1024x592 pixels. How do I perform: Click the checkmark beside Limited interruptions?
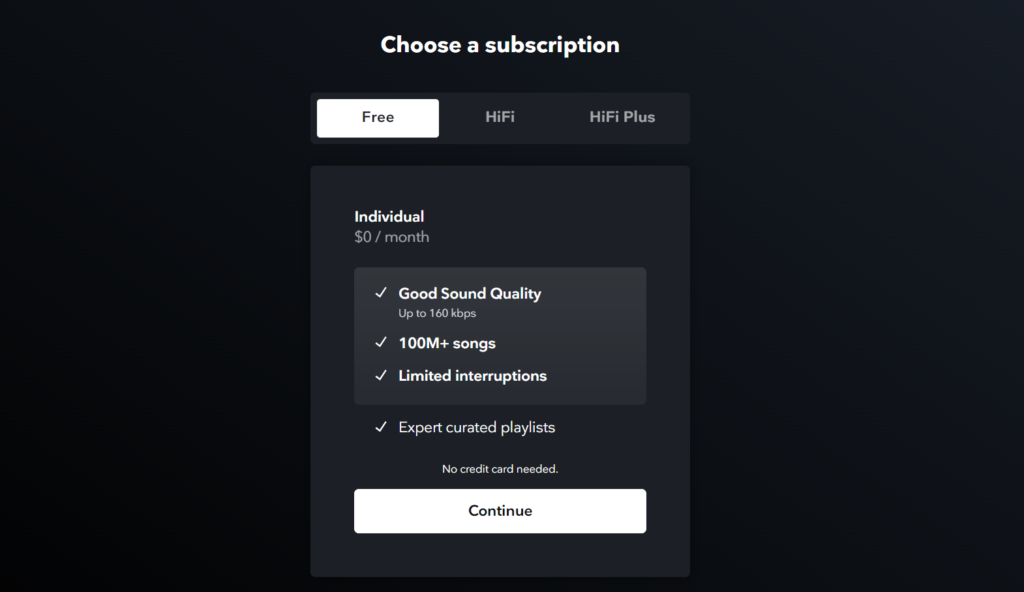[380, 376]
